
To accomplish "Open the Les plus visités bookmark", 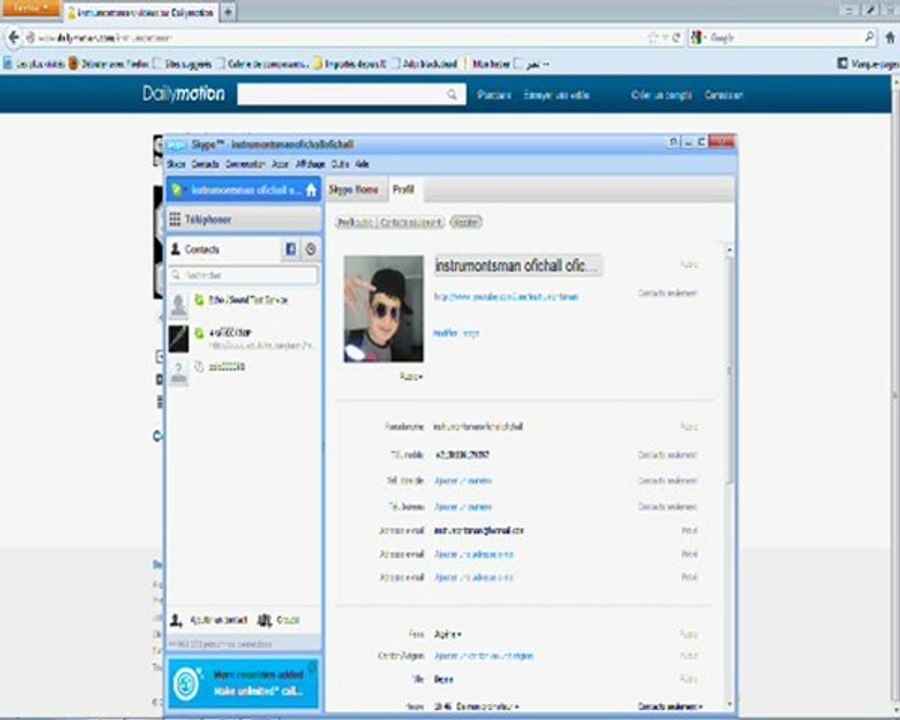I will pos(34,64).
